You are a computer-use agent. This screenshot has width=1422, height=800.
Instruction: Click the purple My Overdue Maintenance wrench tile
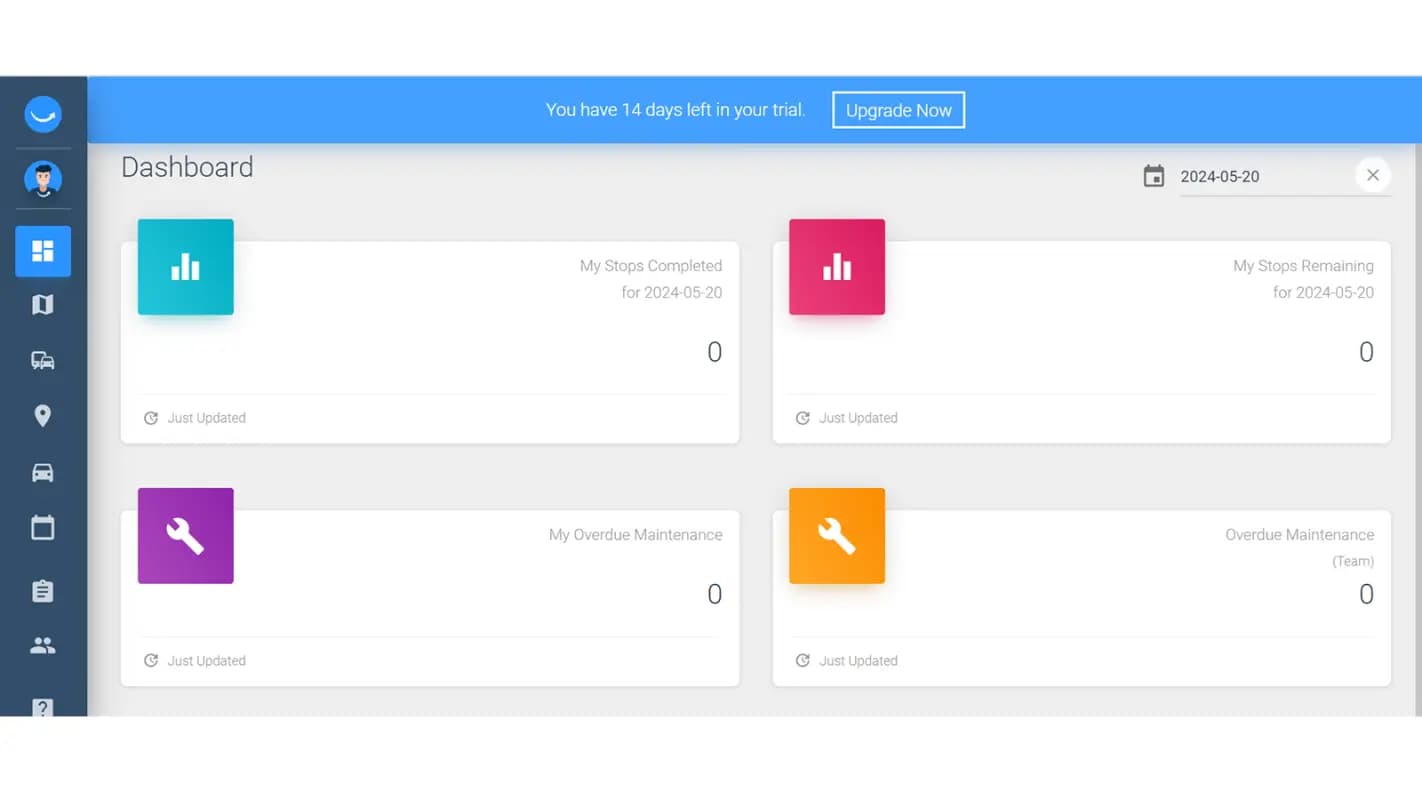186,536
